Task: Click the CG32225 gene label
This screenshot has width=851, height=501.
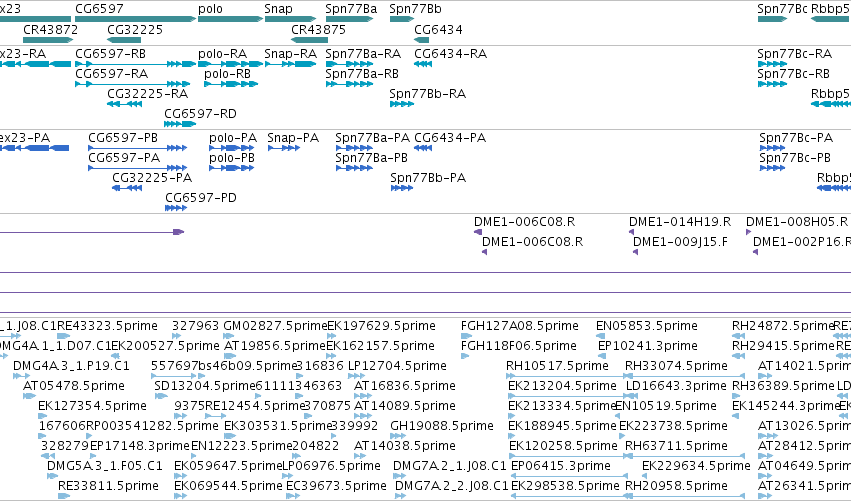Action: coord(135,29)
